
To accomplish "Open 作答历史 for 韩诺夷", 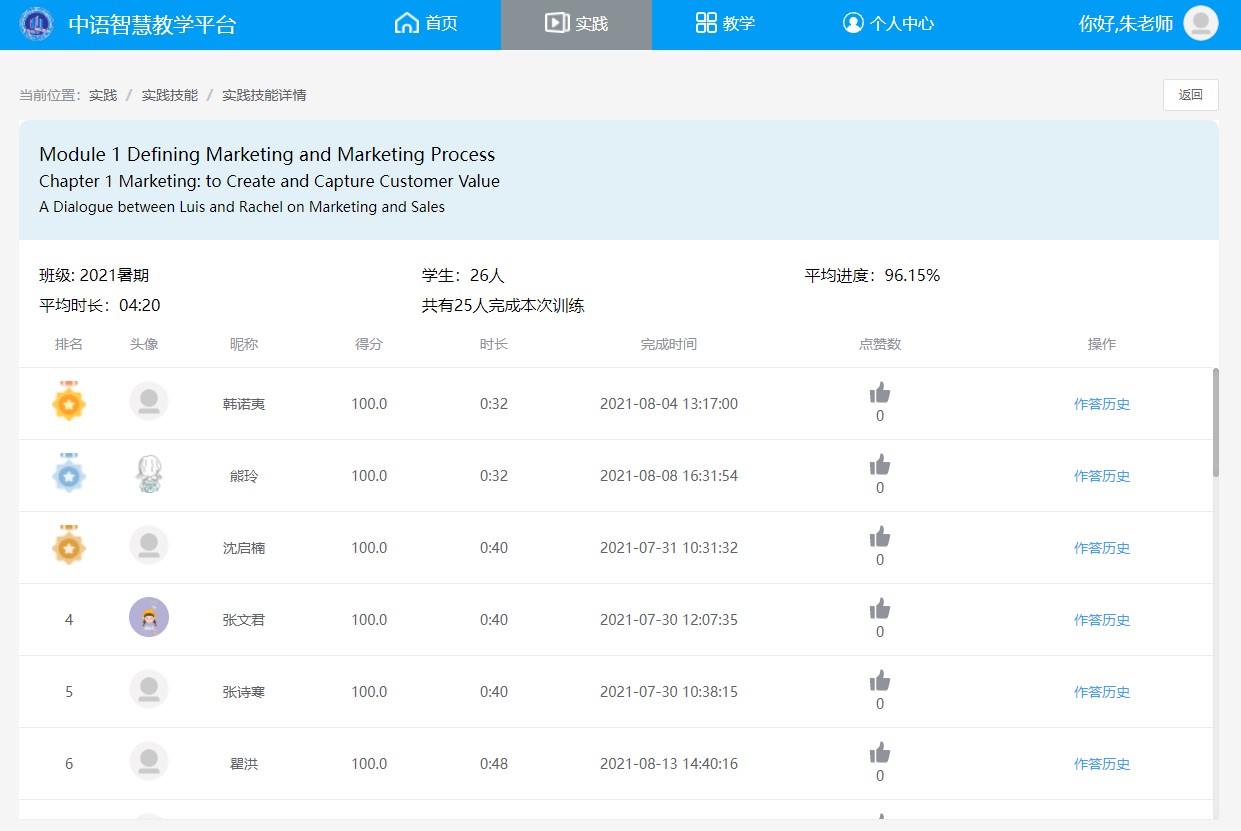I will point(1101,404).
